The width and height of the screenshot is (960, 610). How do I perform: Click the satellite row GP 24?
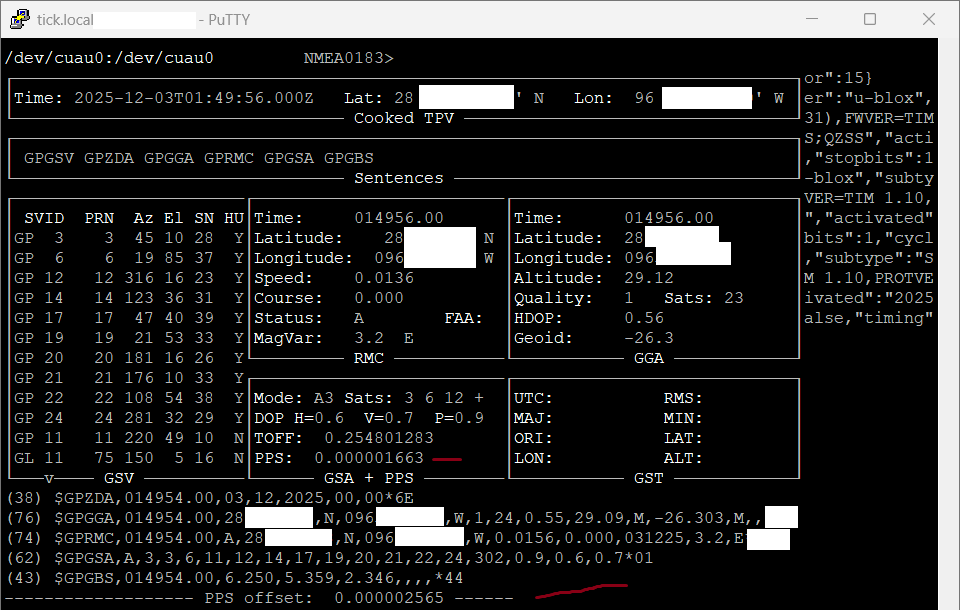(x=129, y=418)
